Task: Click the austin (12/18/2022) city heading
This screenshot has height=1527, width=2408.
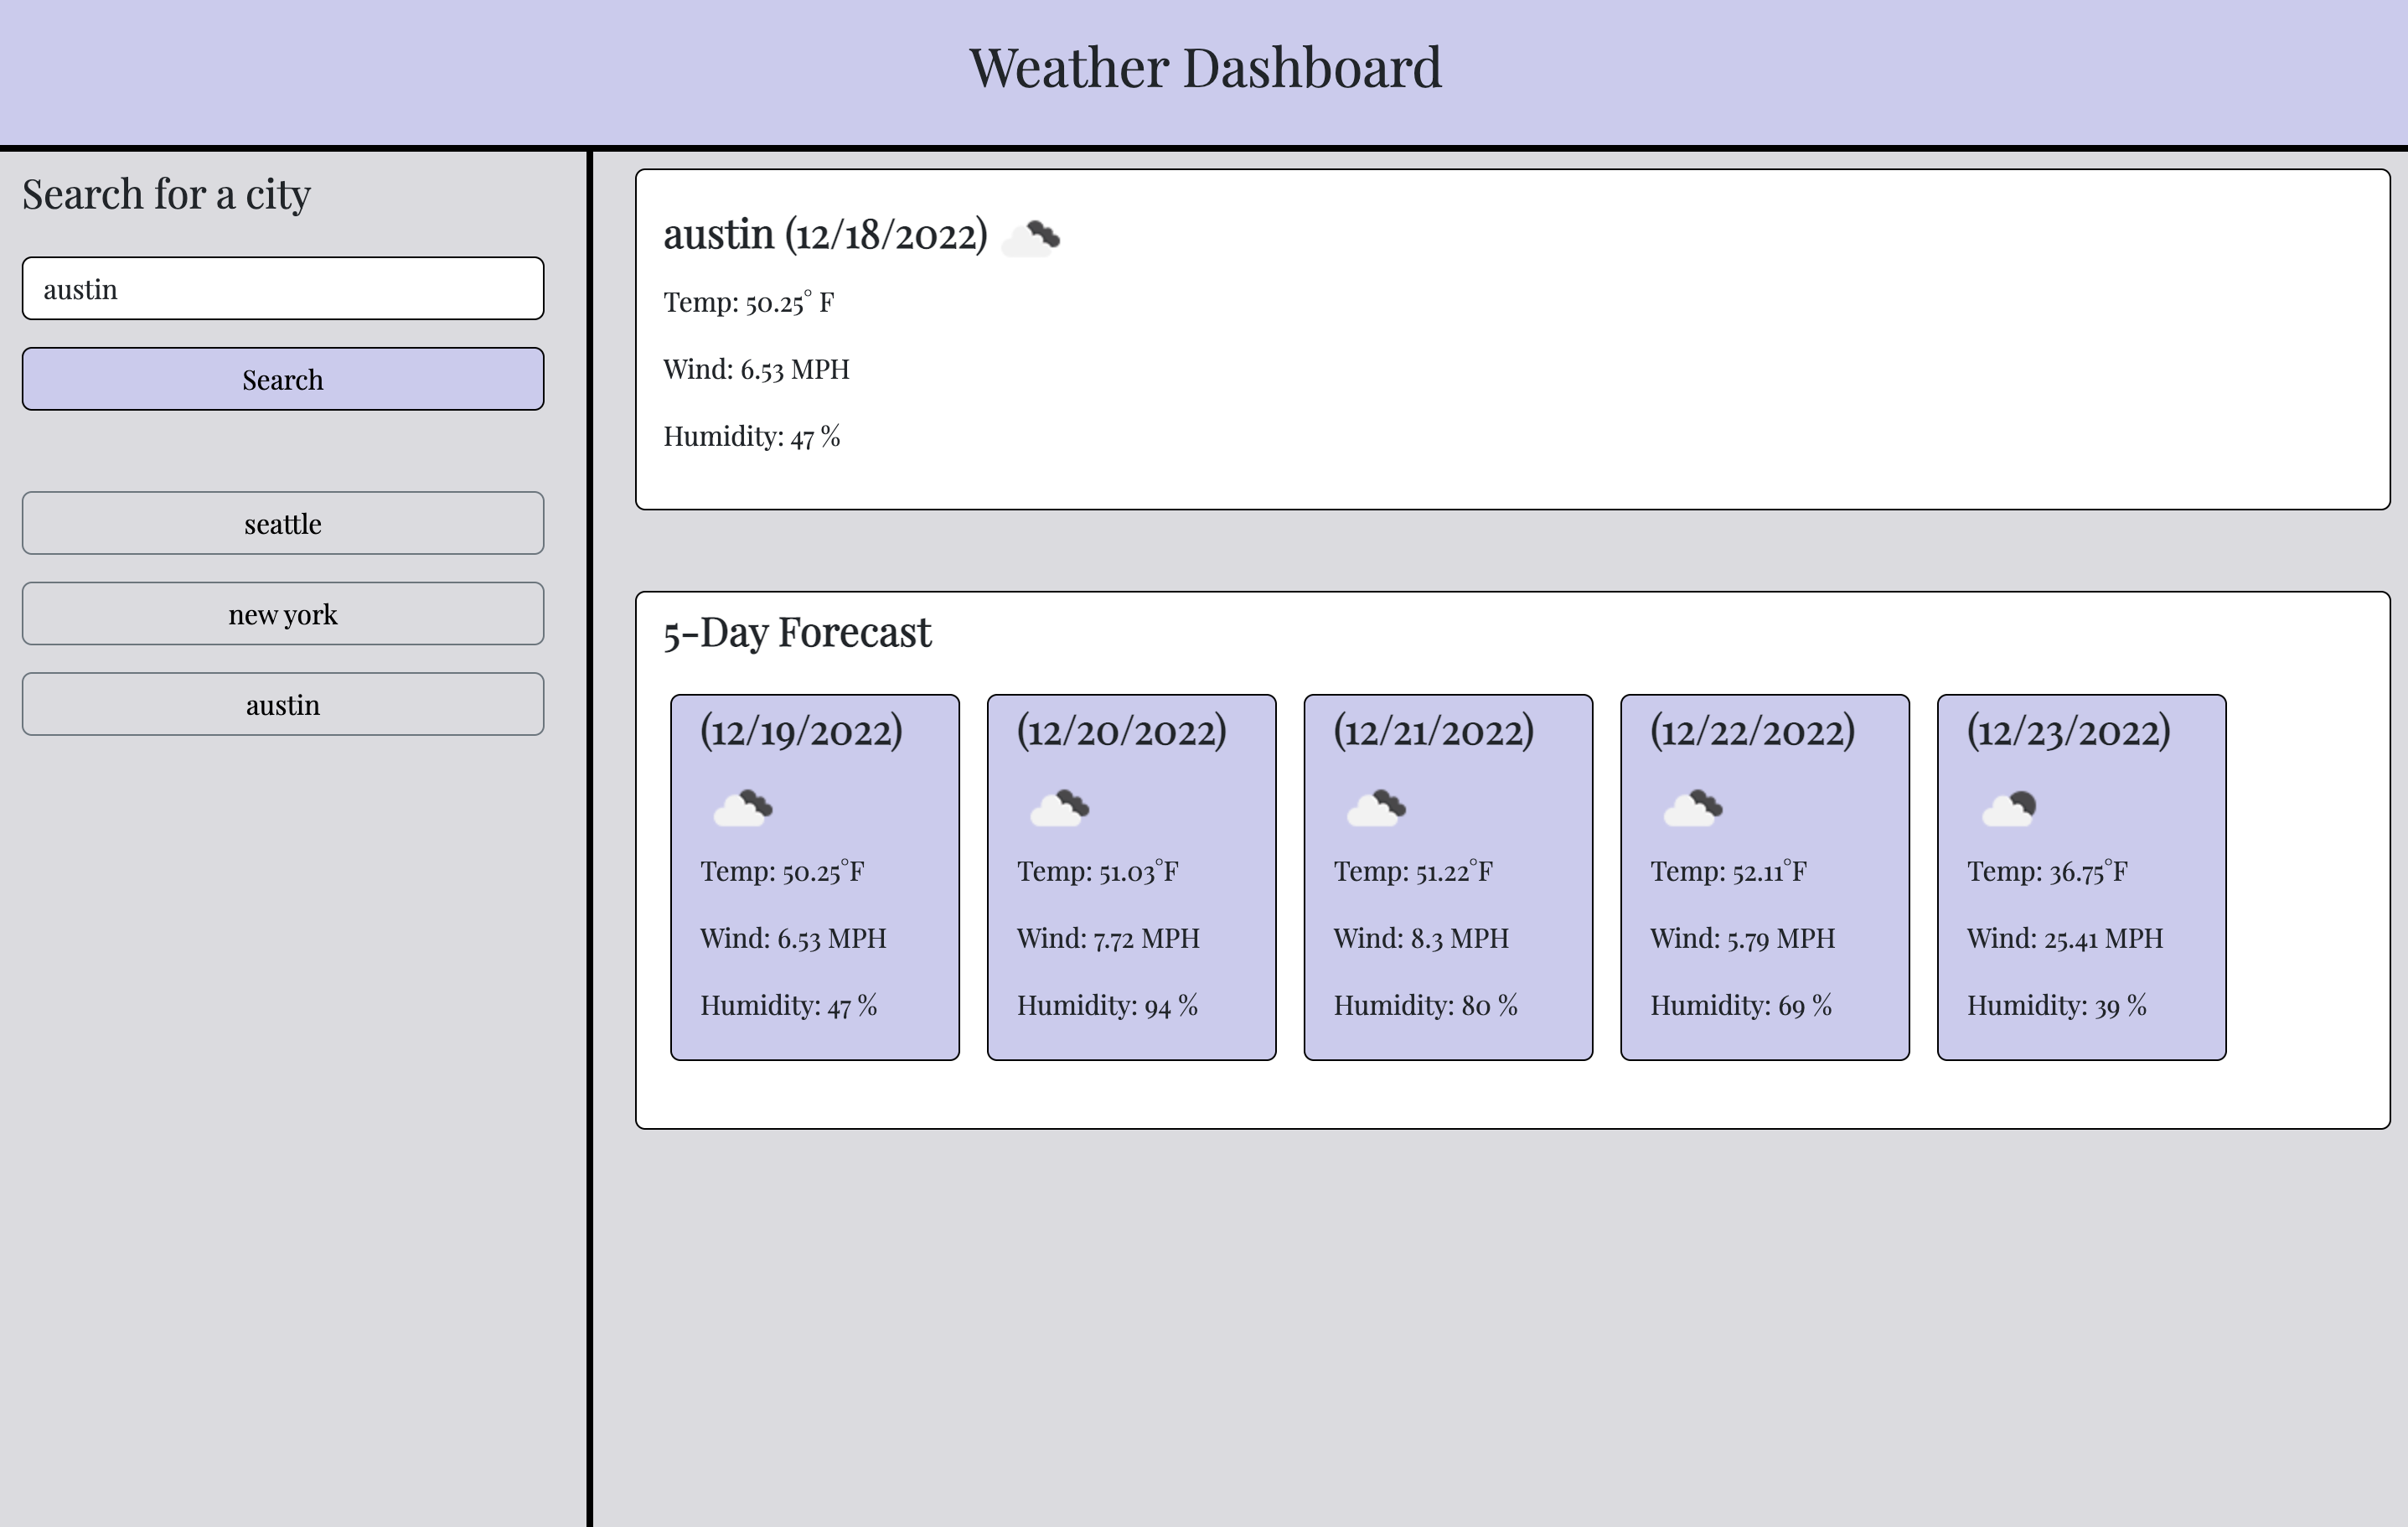Action: click(x=825, y=235)
